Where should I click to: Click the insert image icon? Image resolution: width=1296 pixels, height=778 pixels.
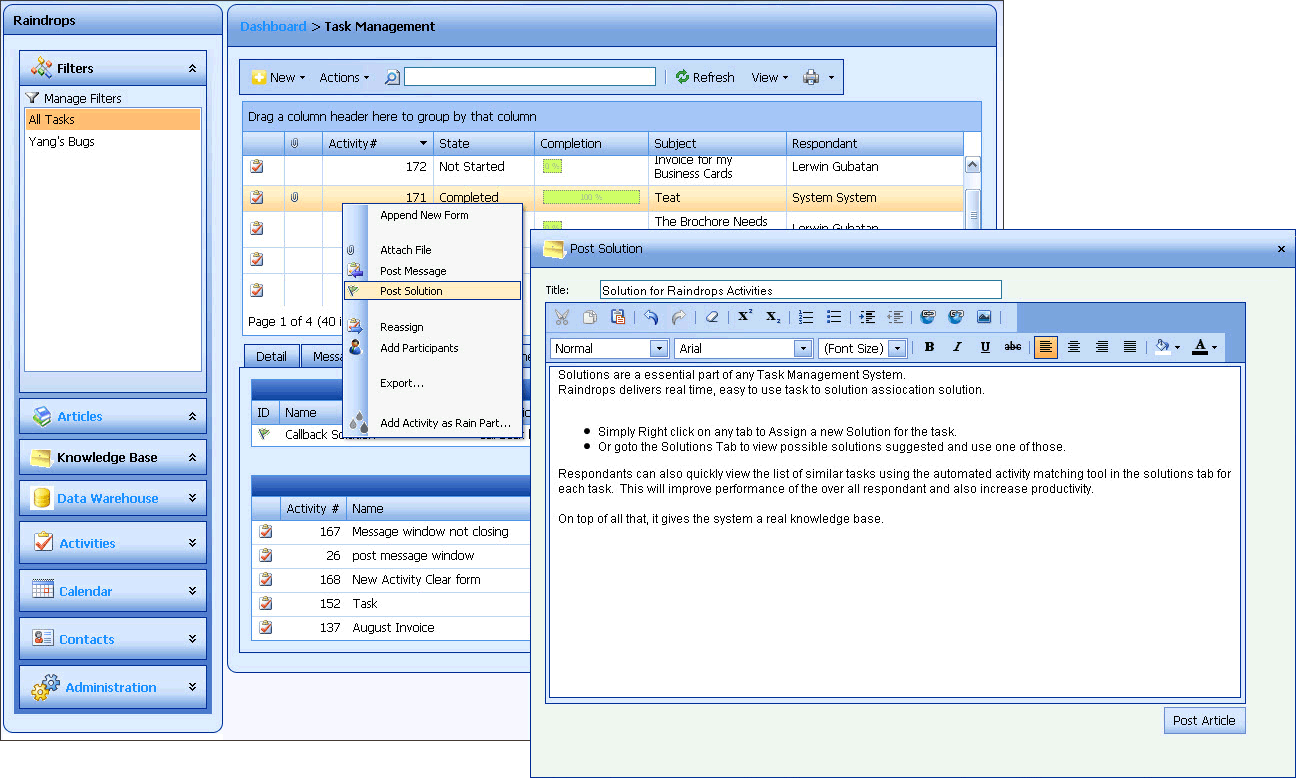pos(984,317)
